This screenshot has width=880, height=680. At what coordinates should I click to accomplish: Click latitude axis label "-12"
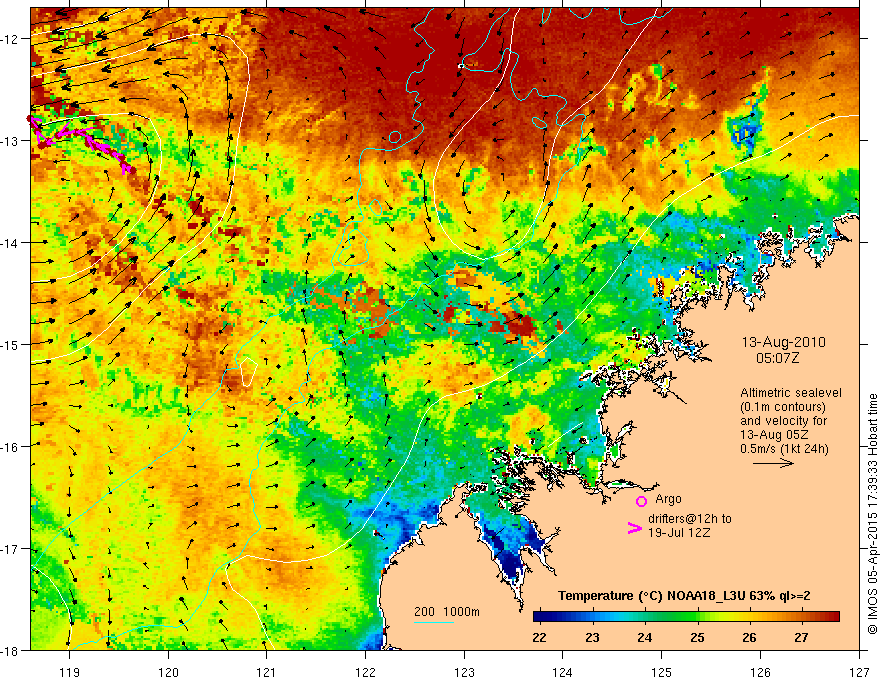pos(10,39)
